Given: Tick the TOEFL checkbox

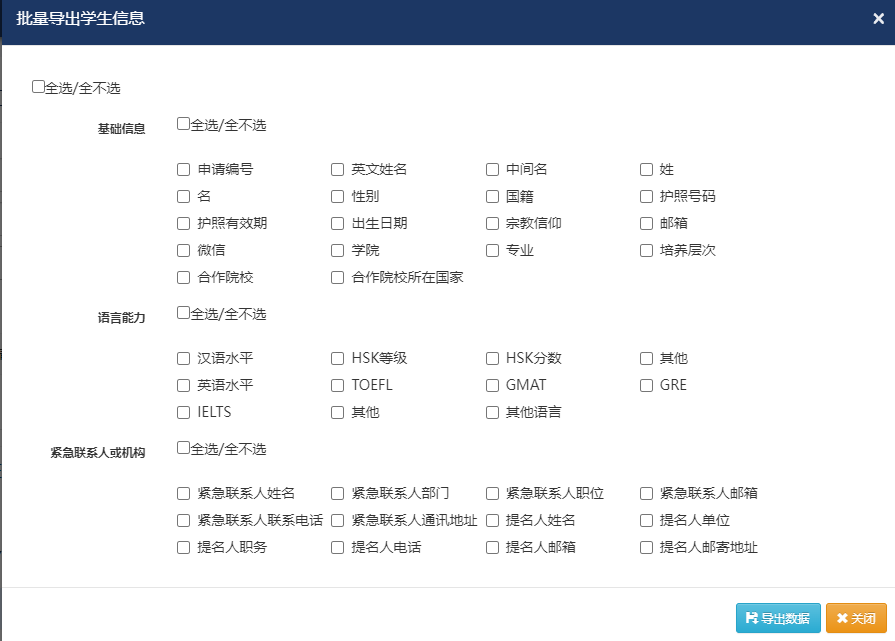Looking at the screenshot, I should 338,386.
